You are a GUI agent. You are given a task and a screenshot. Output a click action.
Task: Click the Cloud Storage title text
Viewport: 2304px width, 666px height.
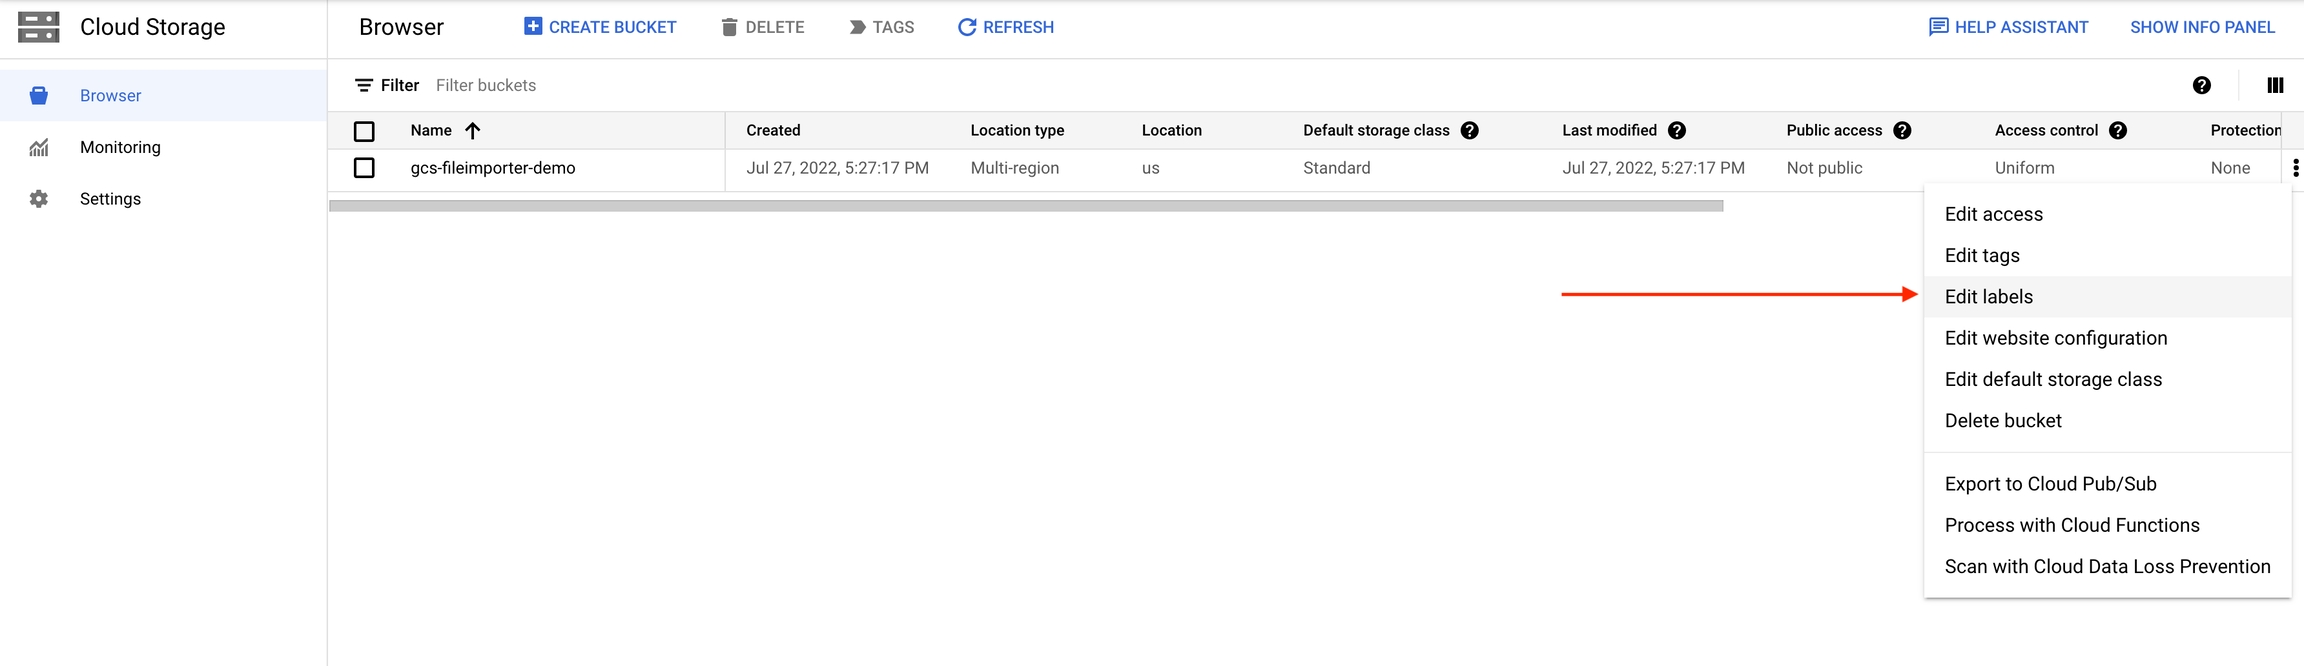click(x=153, y=27)
